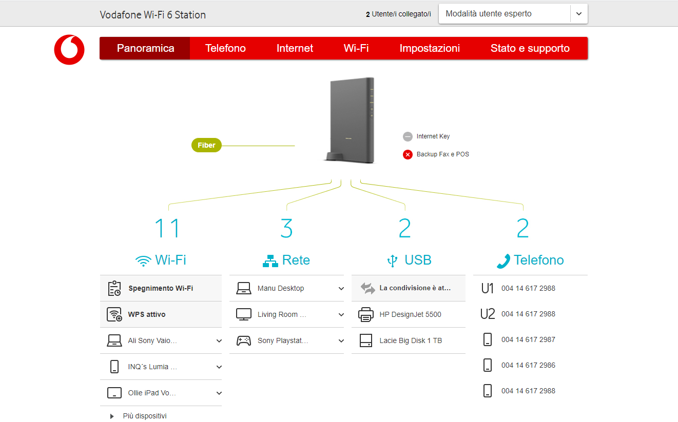The image size is (678, 422).
Task: Select phone number 004 14 617 2987
Action: click(x=528, y=339)
